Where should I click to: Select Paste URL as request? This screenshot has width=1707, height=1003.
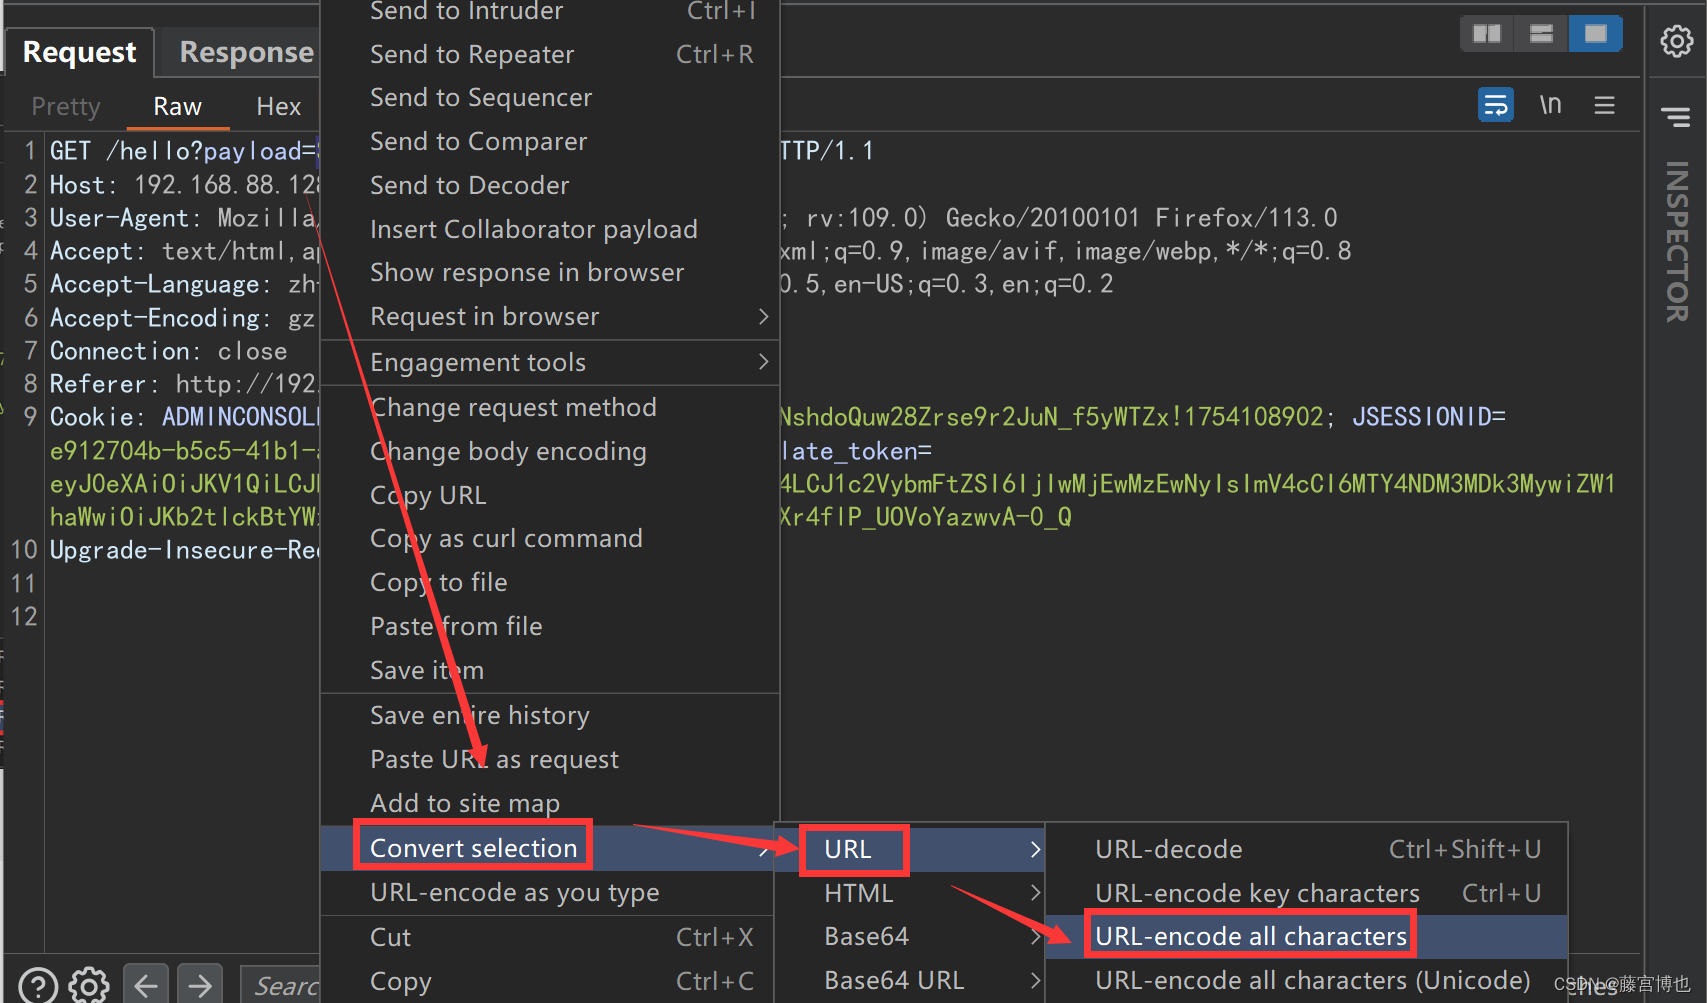550,759
